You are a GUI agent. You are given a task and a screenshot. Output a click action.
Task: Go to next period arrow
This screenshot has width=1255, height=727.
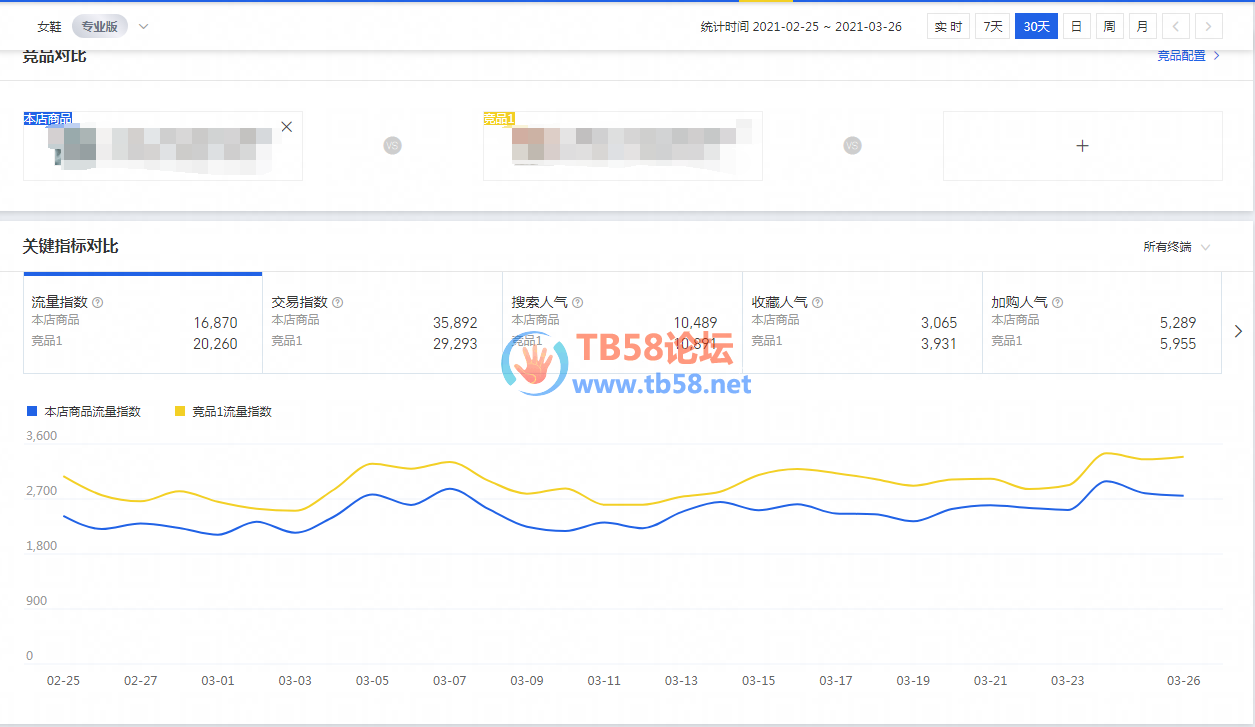(1209, 27)
